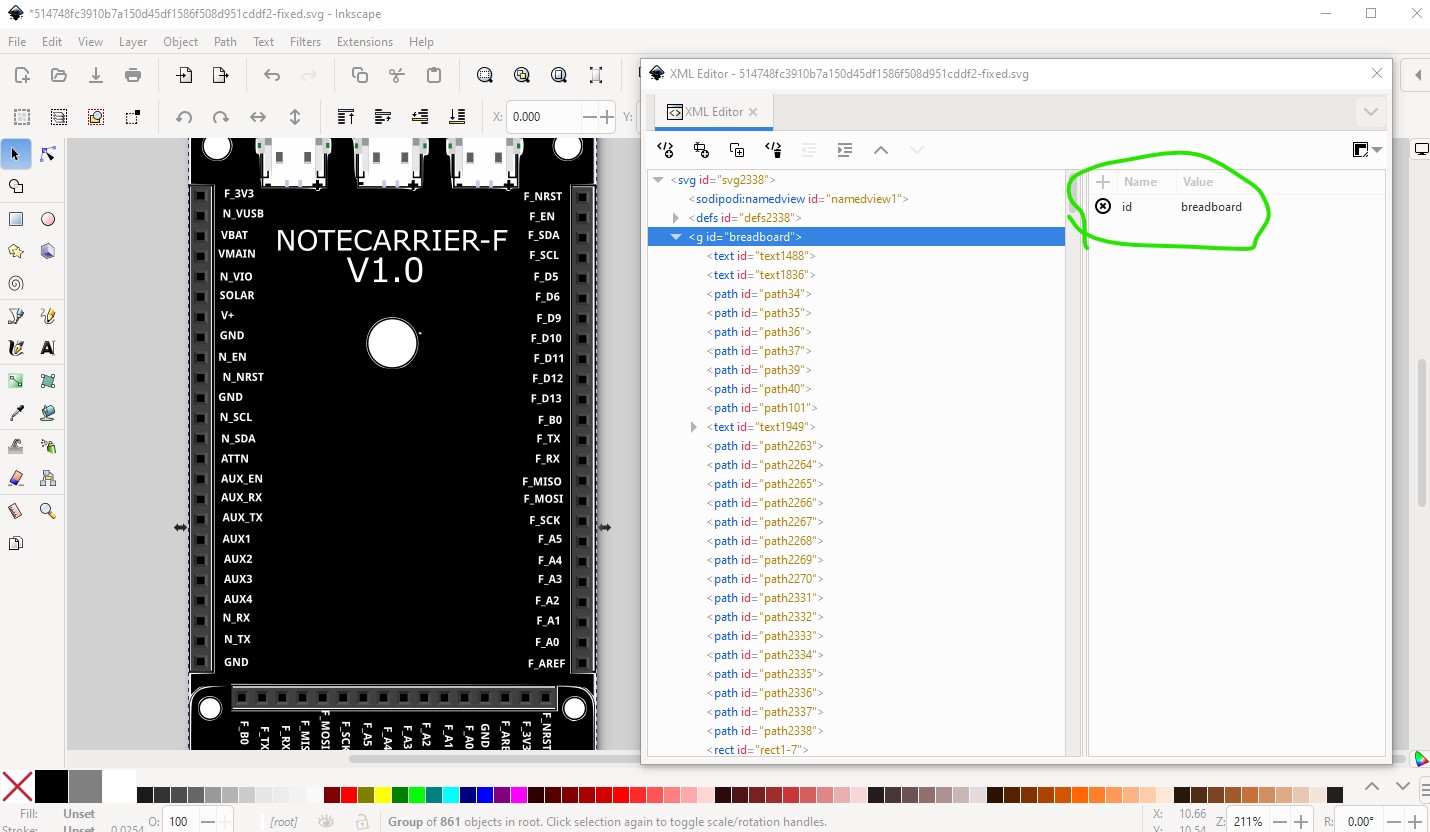Select the Spray tool
Screen dimensions: 1430x832
coord(47,446)
